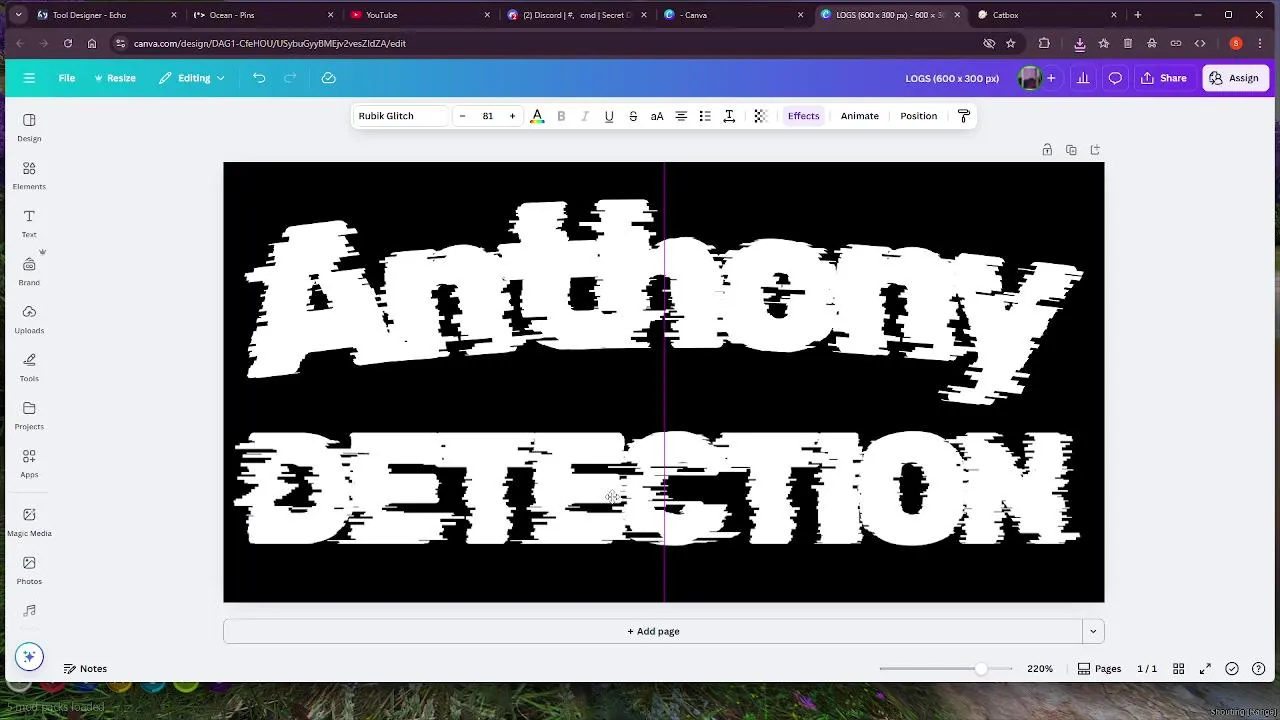This screenshot has width=1280, height=720.
Task: Switch to the Catbox browser tab
Action: (x=1048, y=15)
